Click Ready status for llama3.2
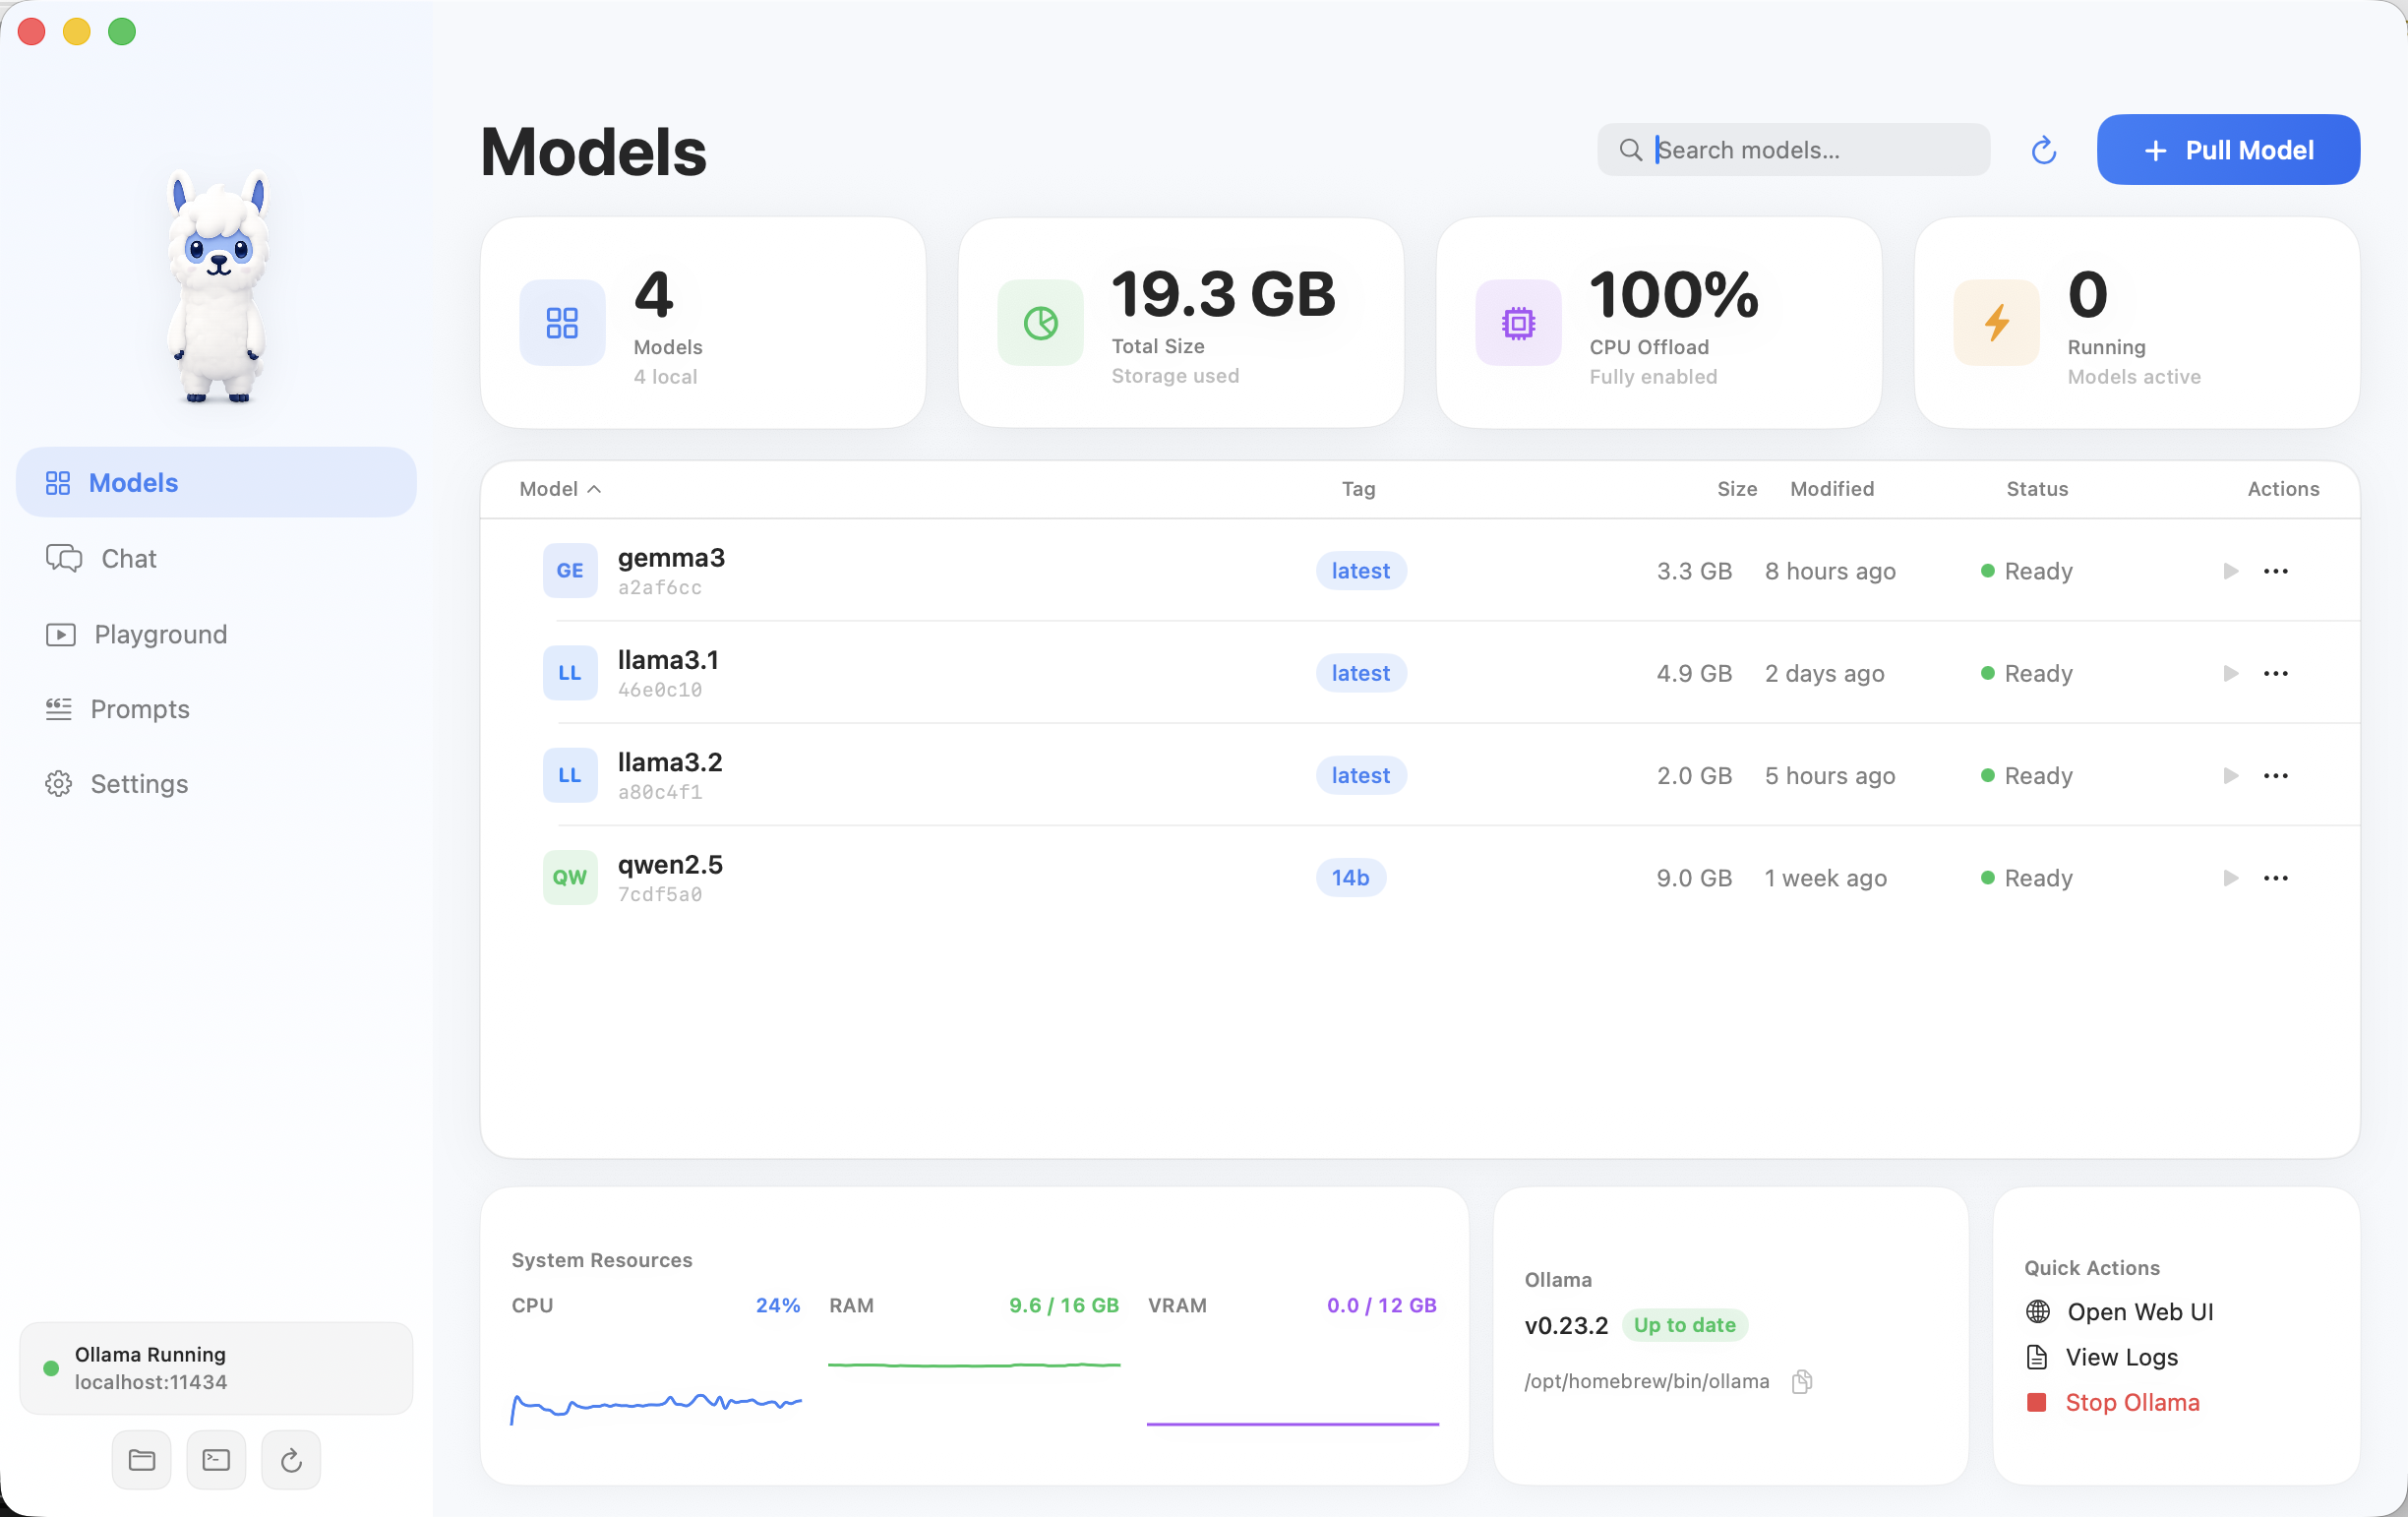This screenshot has height=1517, width=2408. point(2027,775)
